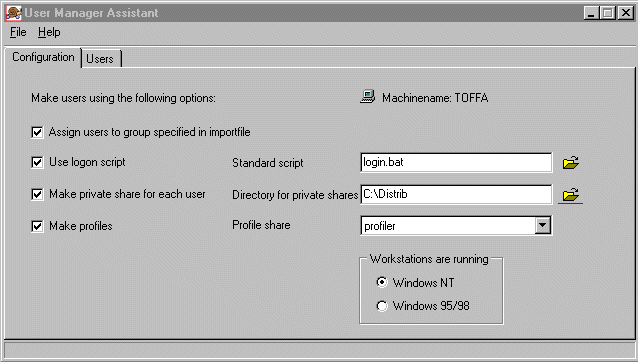Click the Workstations are running group label
The height and width of the screenshot is (362, 638).
[429, 259]
